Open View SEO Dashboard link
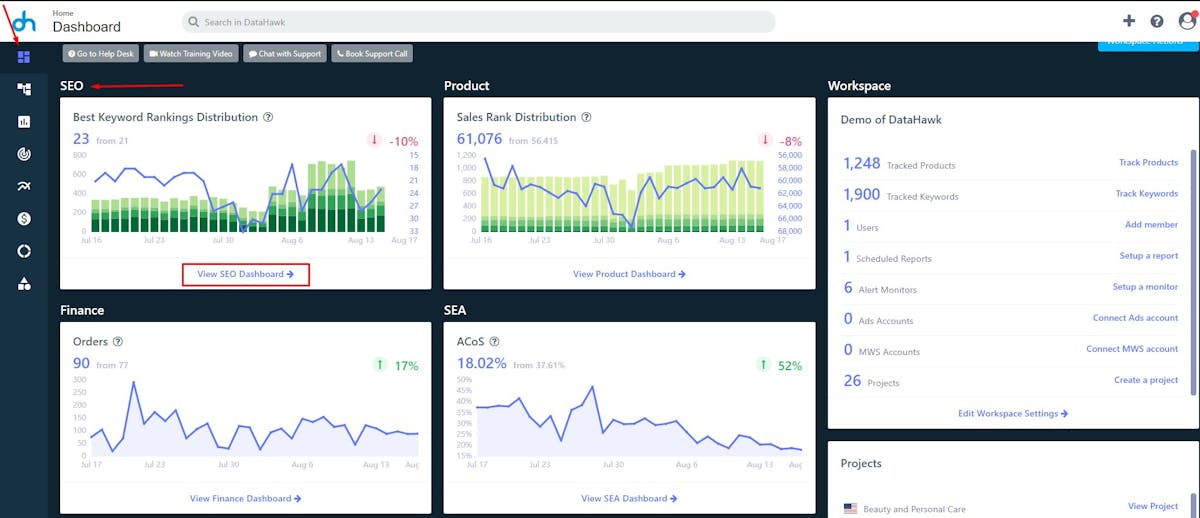 [x=245, y=274]
